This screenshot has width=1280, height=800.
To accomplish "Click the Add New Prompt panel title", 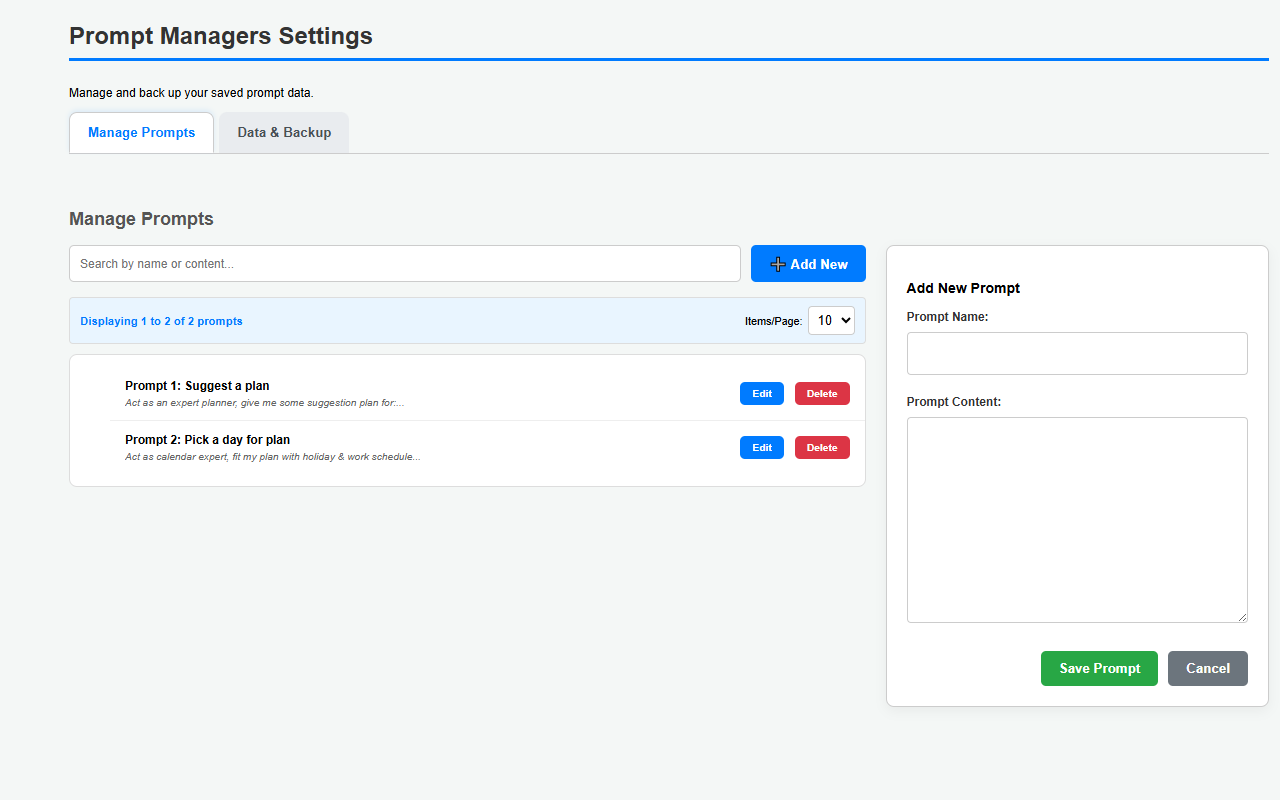I will click(x=963, y=288).
